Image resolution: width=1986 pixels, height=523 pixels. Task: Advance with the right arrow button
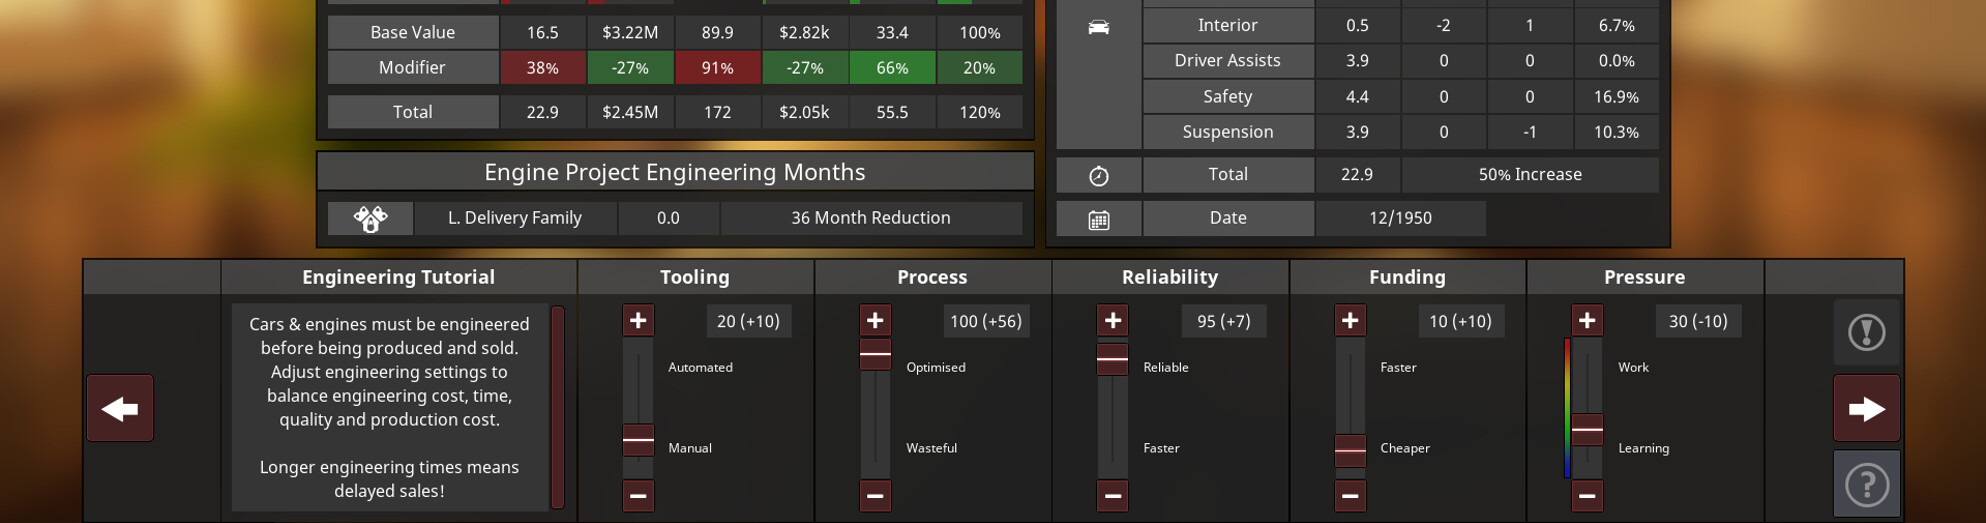1866,408
